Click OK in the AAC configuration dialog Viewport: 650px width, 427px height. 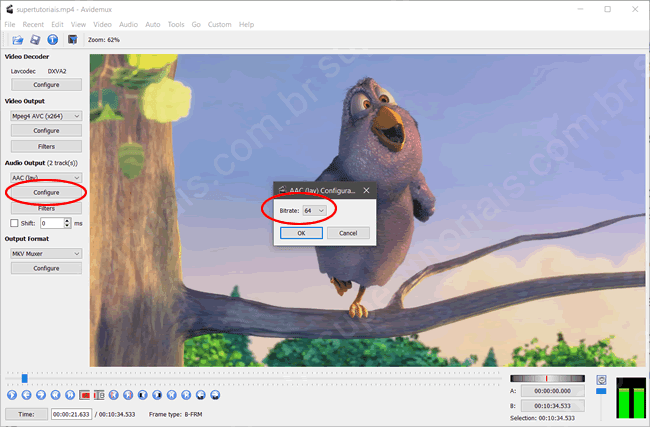coord(301,232)
